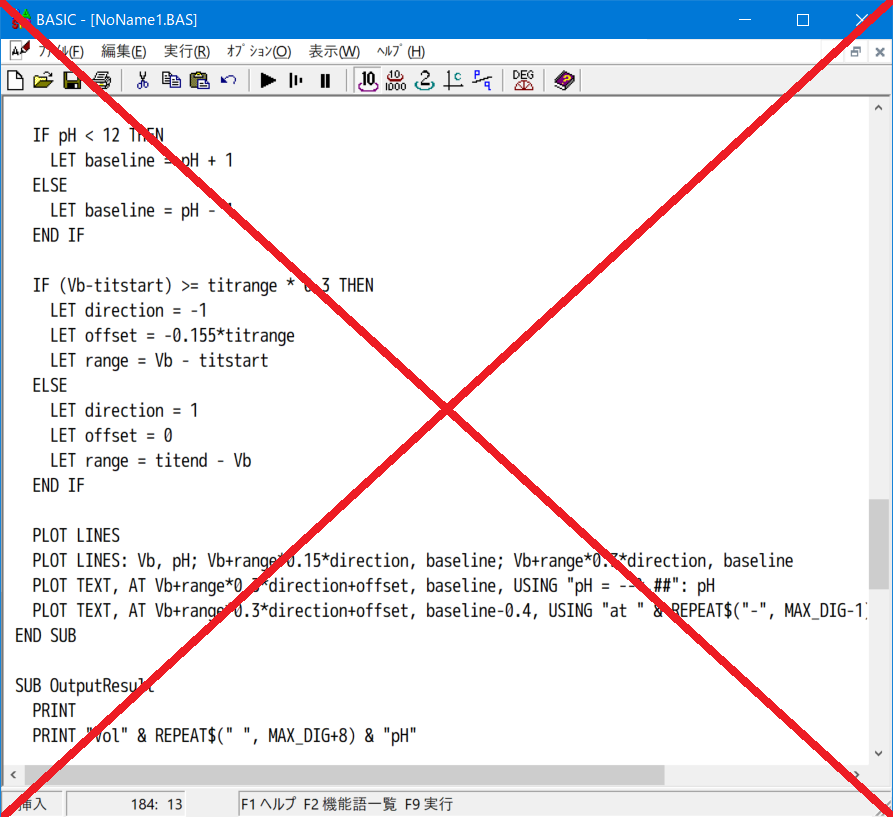Undo the last edit with the undo arrow
Image resolution: width=893 pixels, height=817 pixels.
click(x=228, y=81)
